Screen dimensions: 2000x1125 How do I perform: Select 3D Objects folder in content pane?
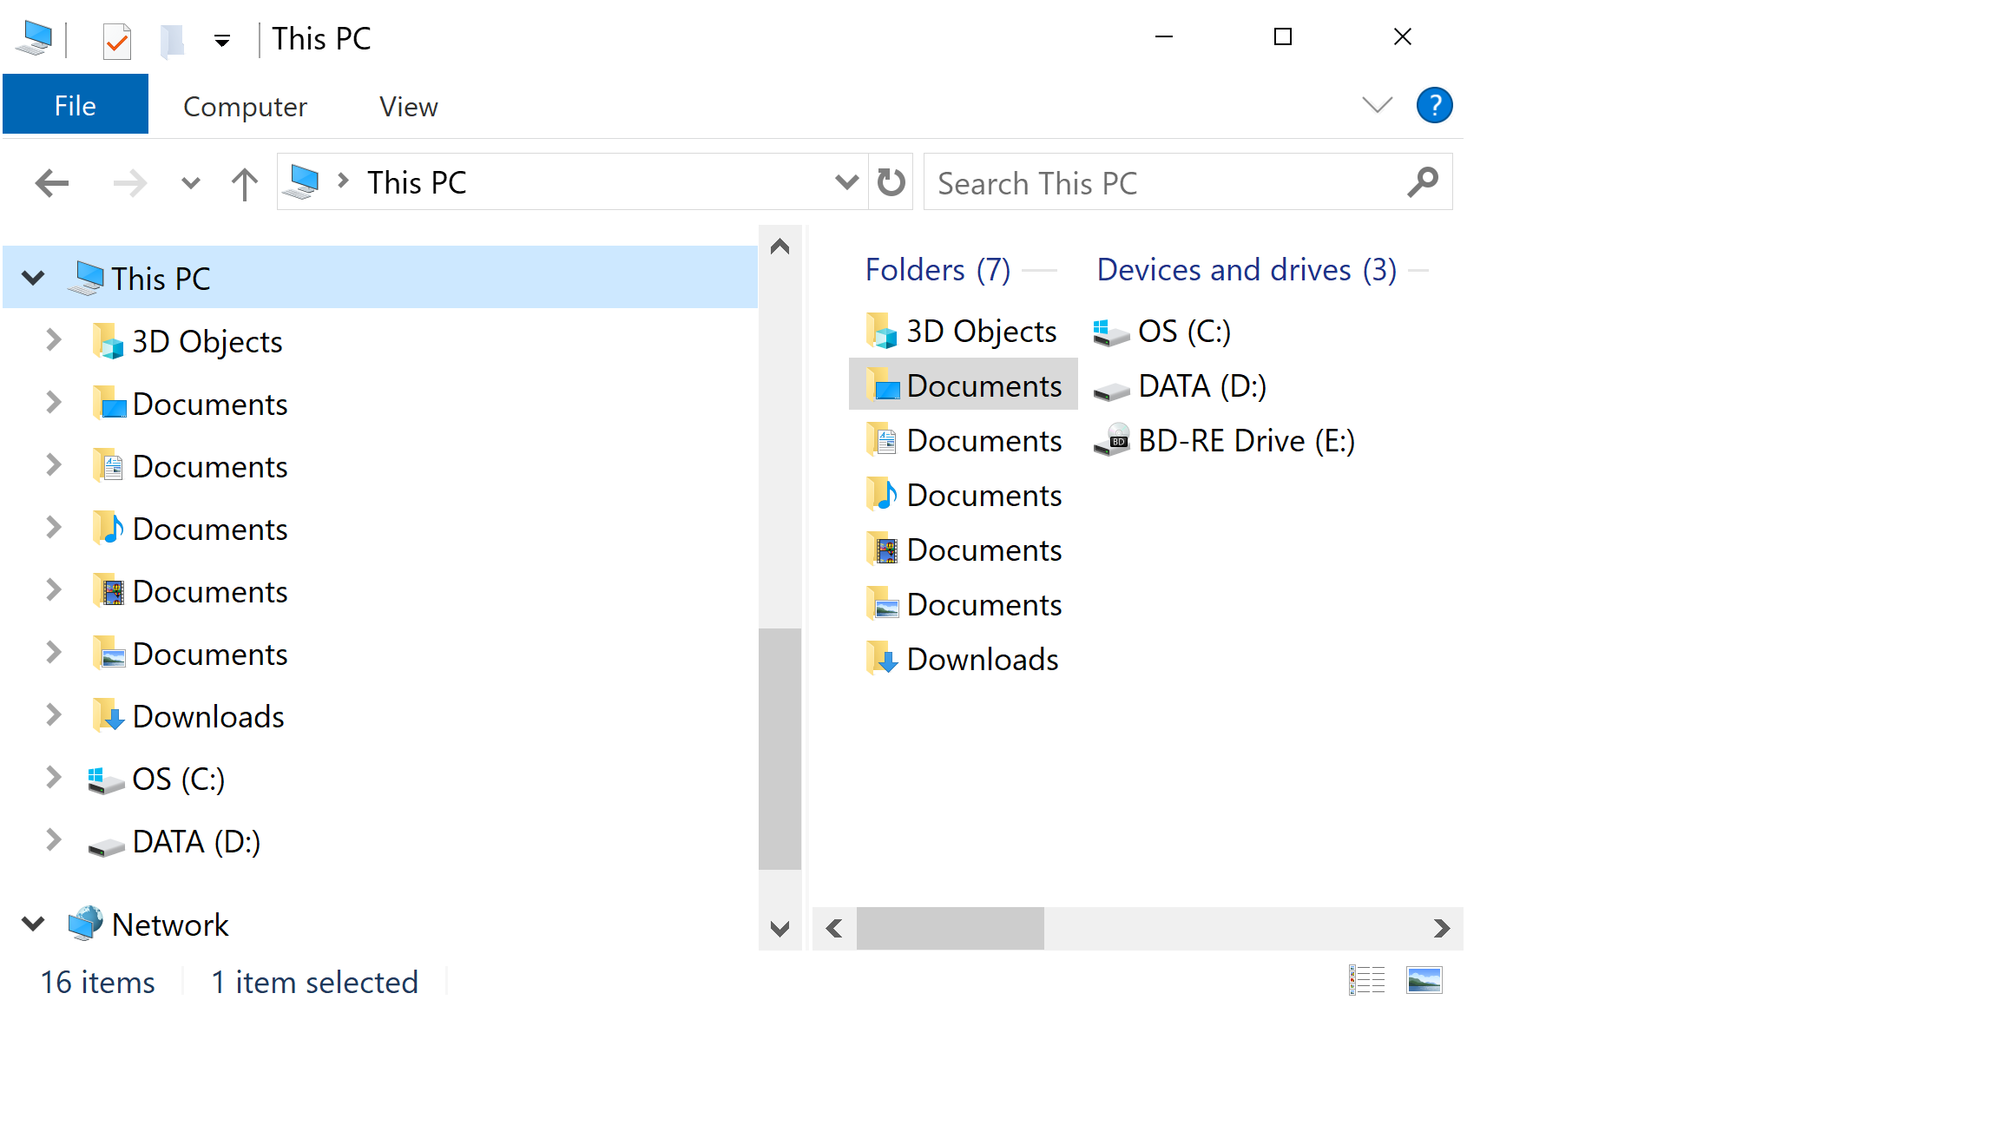coord(961,331)
